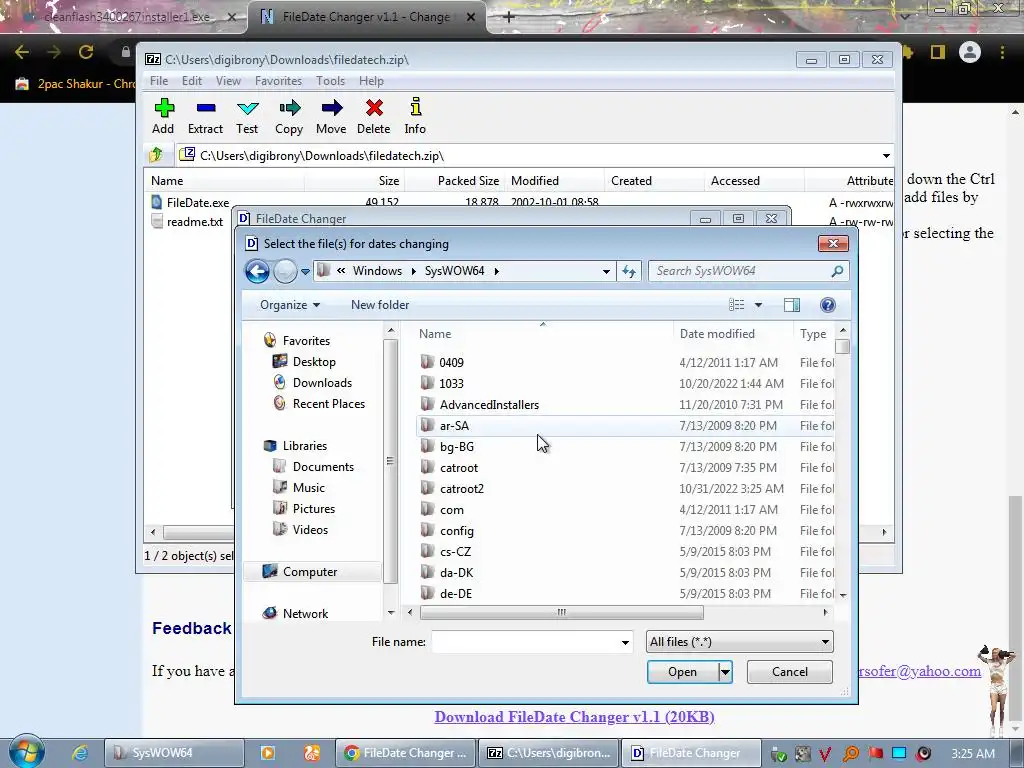Select the catroot2 folder

click(462, 489)
